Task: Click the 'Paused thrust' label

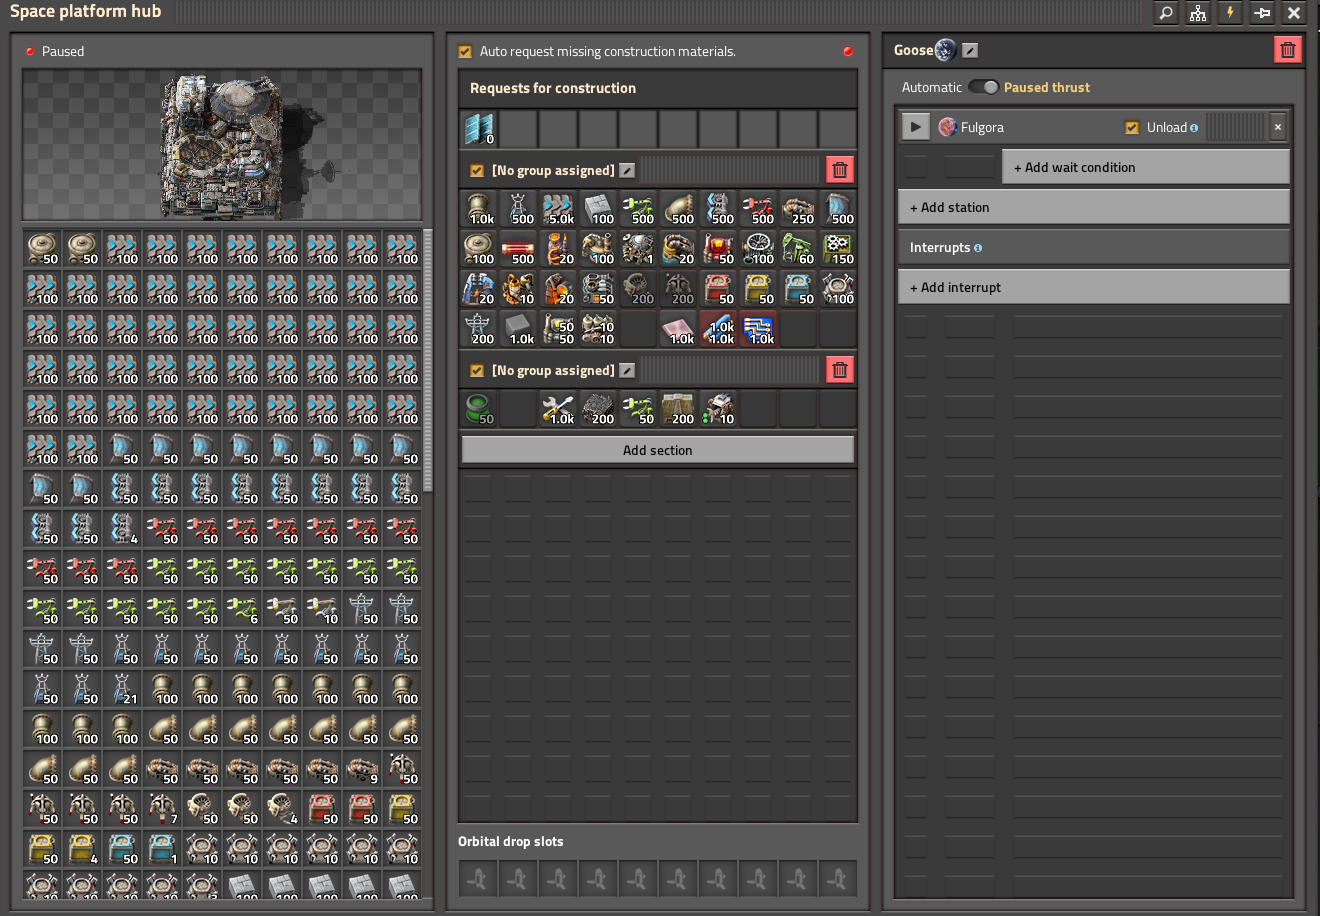Action: click(x=1047, y=87)
